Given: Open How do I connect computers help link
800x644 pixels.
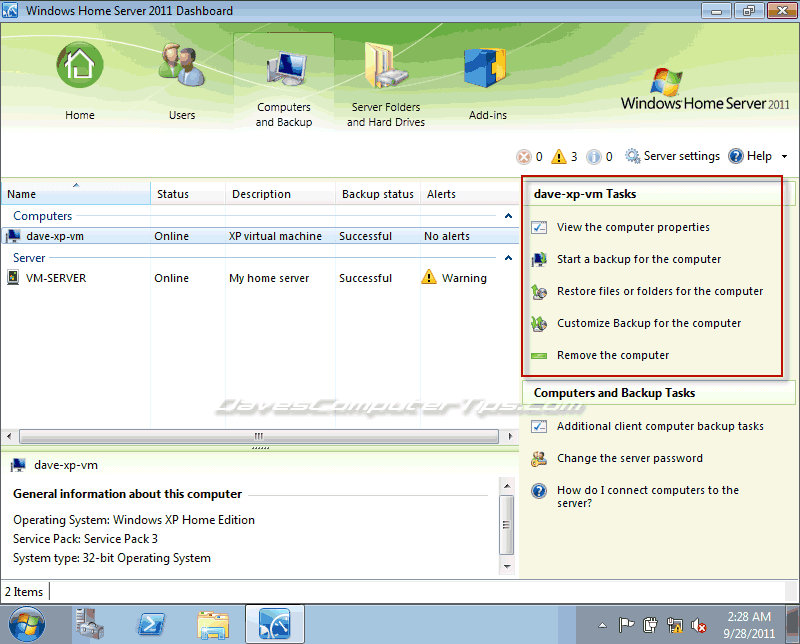Looking at the screenshot, I should 647,497.
